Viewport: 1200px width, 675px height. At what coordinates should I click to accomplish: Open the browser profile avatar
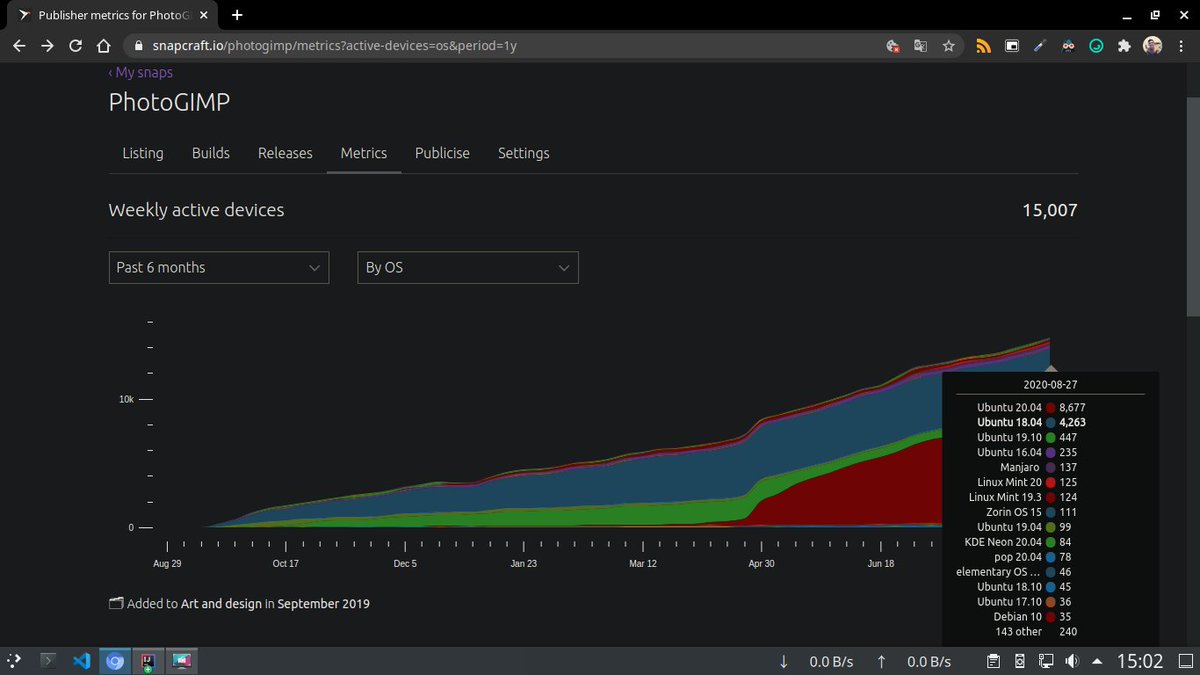coord(1152,46)
